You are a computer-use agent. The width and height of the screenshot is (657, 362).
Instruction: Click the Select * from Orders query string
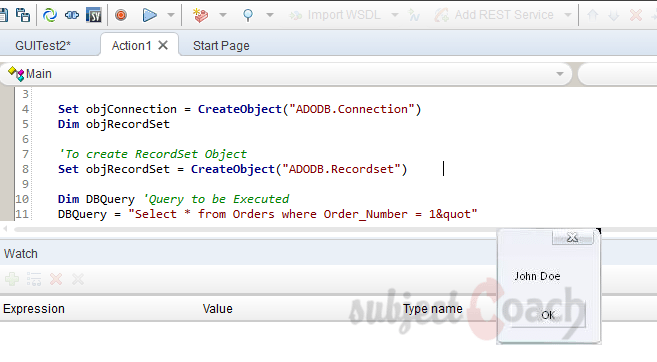coord(303,214)
